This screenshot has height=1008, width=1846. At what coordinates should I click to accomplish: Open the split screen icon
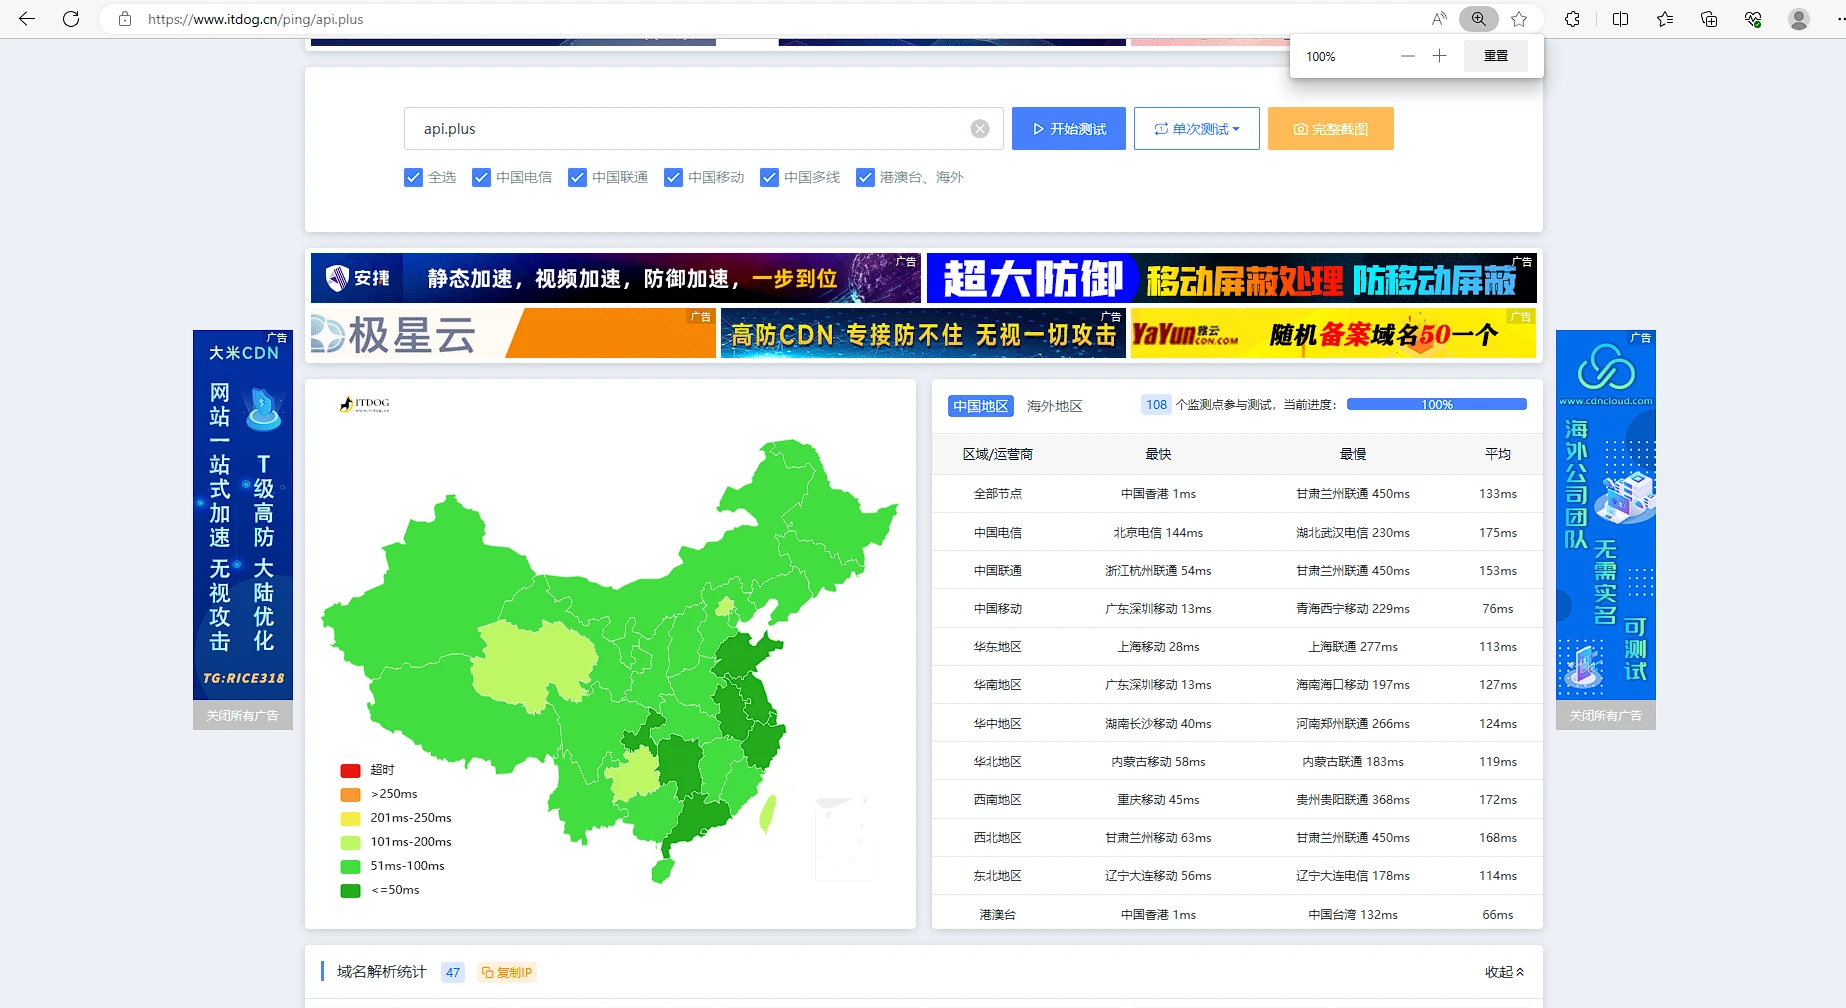coord(1620,19)
